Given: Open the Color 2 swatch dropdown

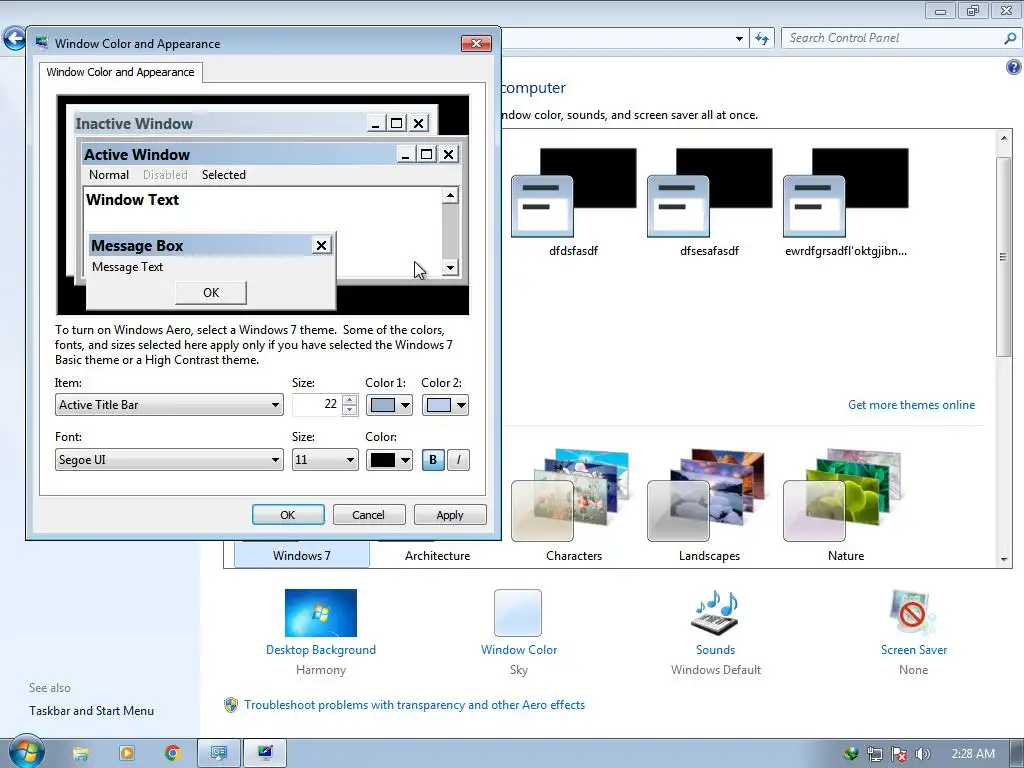Looking at the screenshot, I should [445, 405].
